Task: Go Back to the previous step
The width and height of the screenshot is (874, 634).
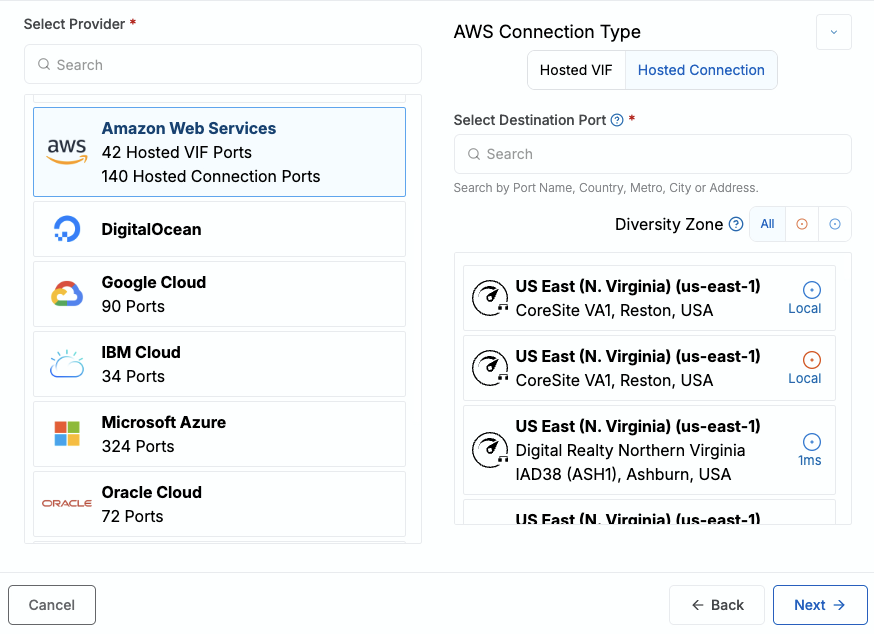Action: point(717,605)
